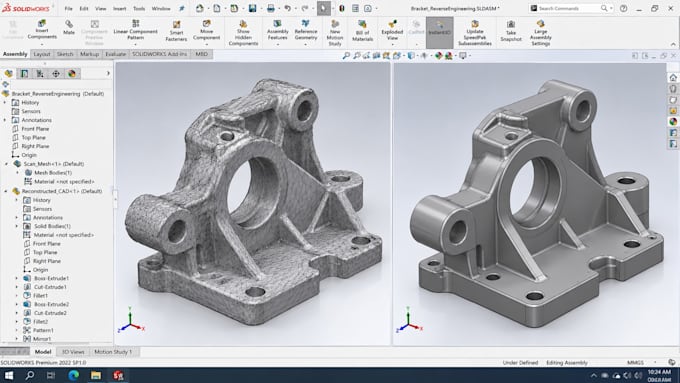Screen dimensions: 680x383
Task: Expand the Boss-Extrude1 feature
Action: (17, 278)
